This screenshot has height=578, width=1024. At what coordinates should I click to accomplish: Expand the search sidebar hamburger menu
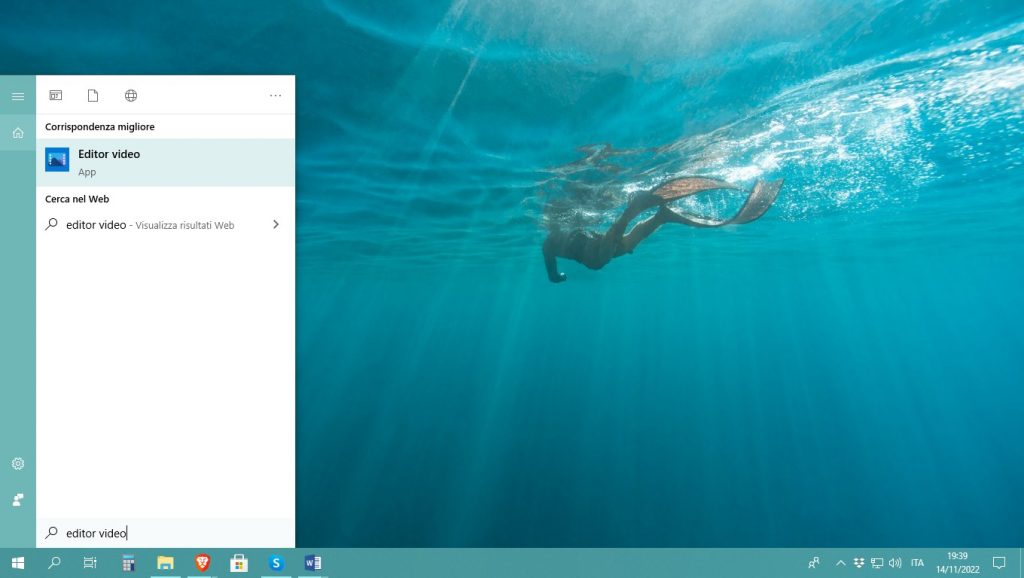point(18,96)
